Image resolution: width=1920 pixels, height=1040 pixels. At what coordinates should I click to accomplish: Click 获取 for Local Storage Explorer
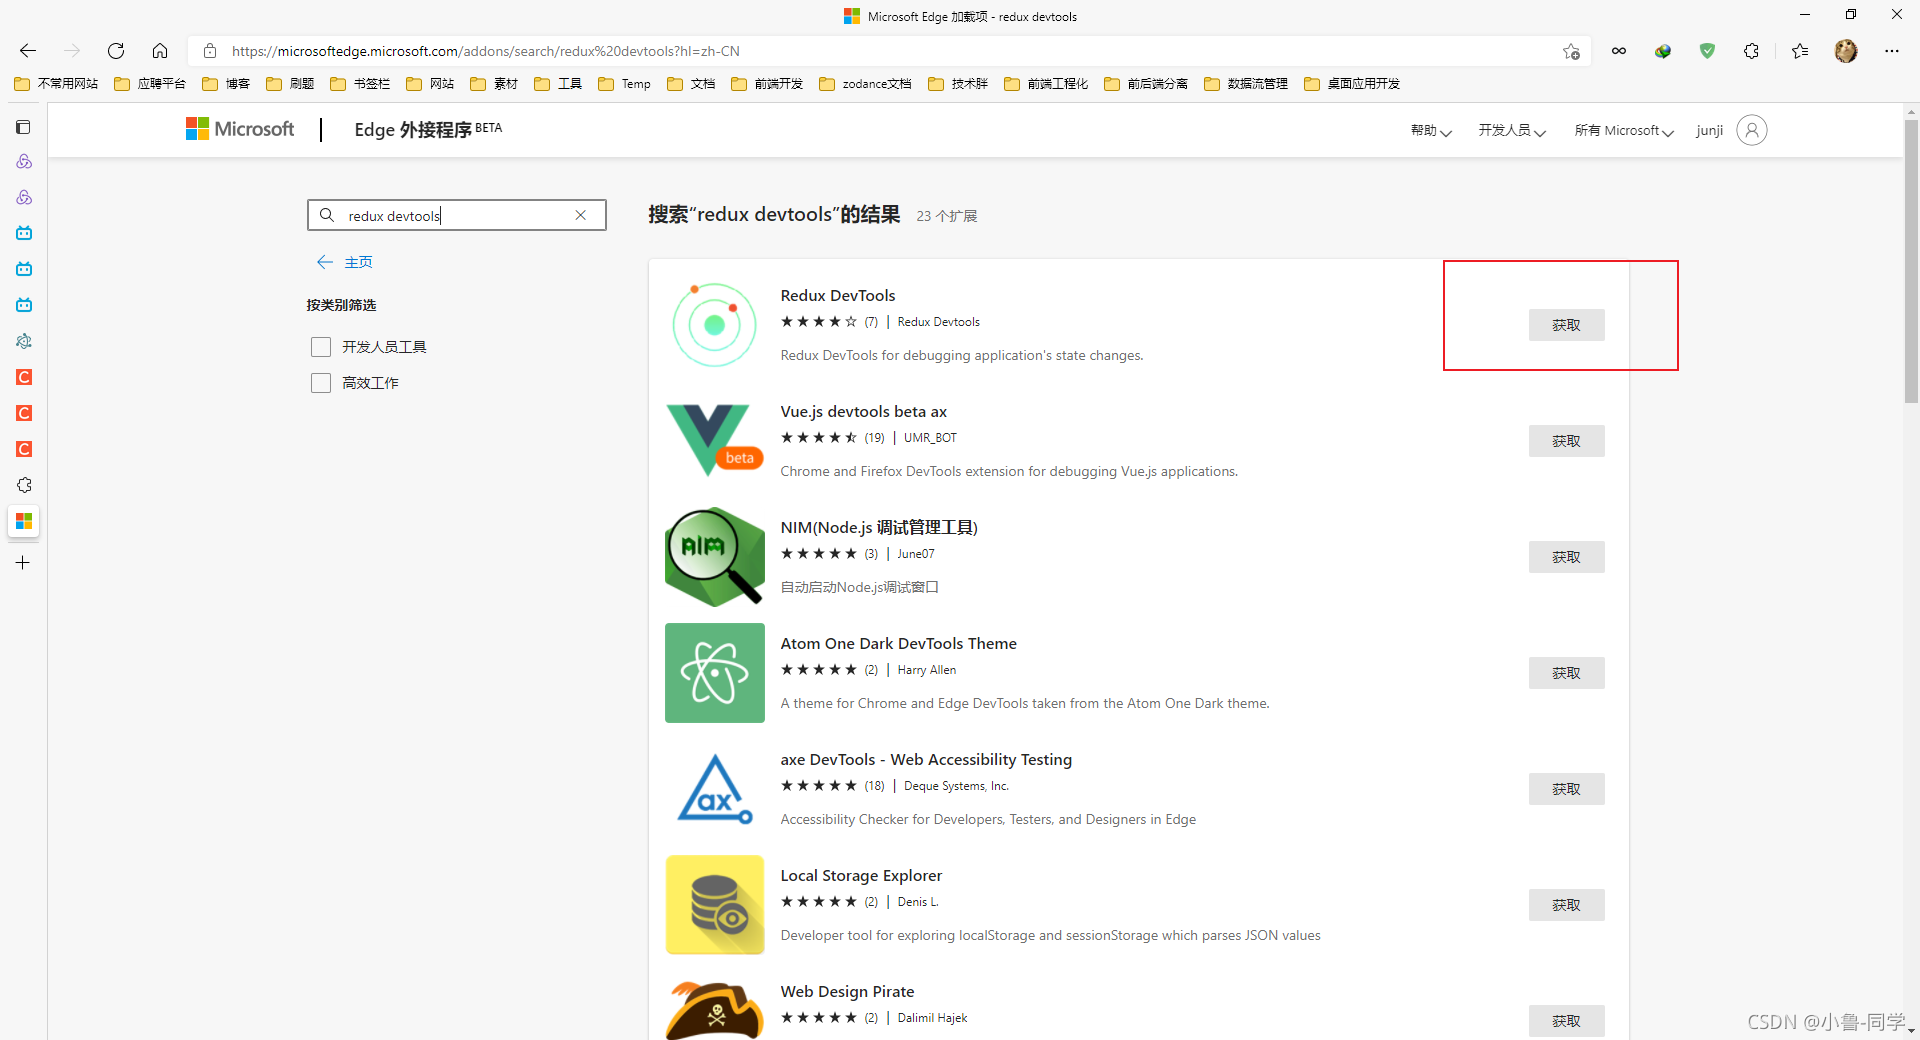coord(1566,905)
